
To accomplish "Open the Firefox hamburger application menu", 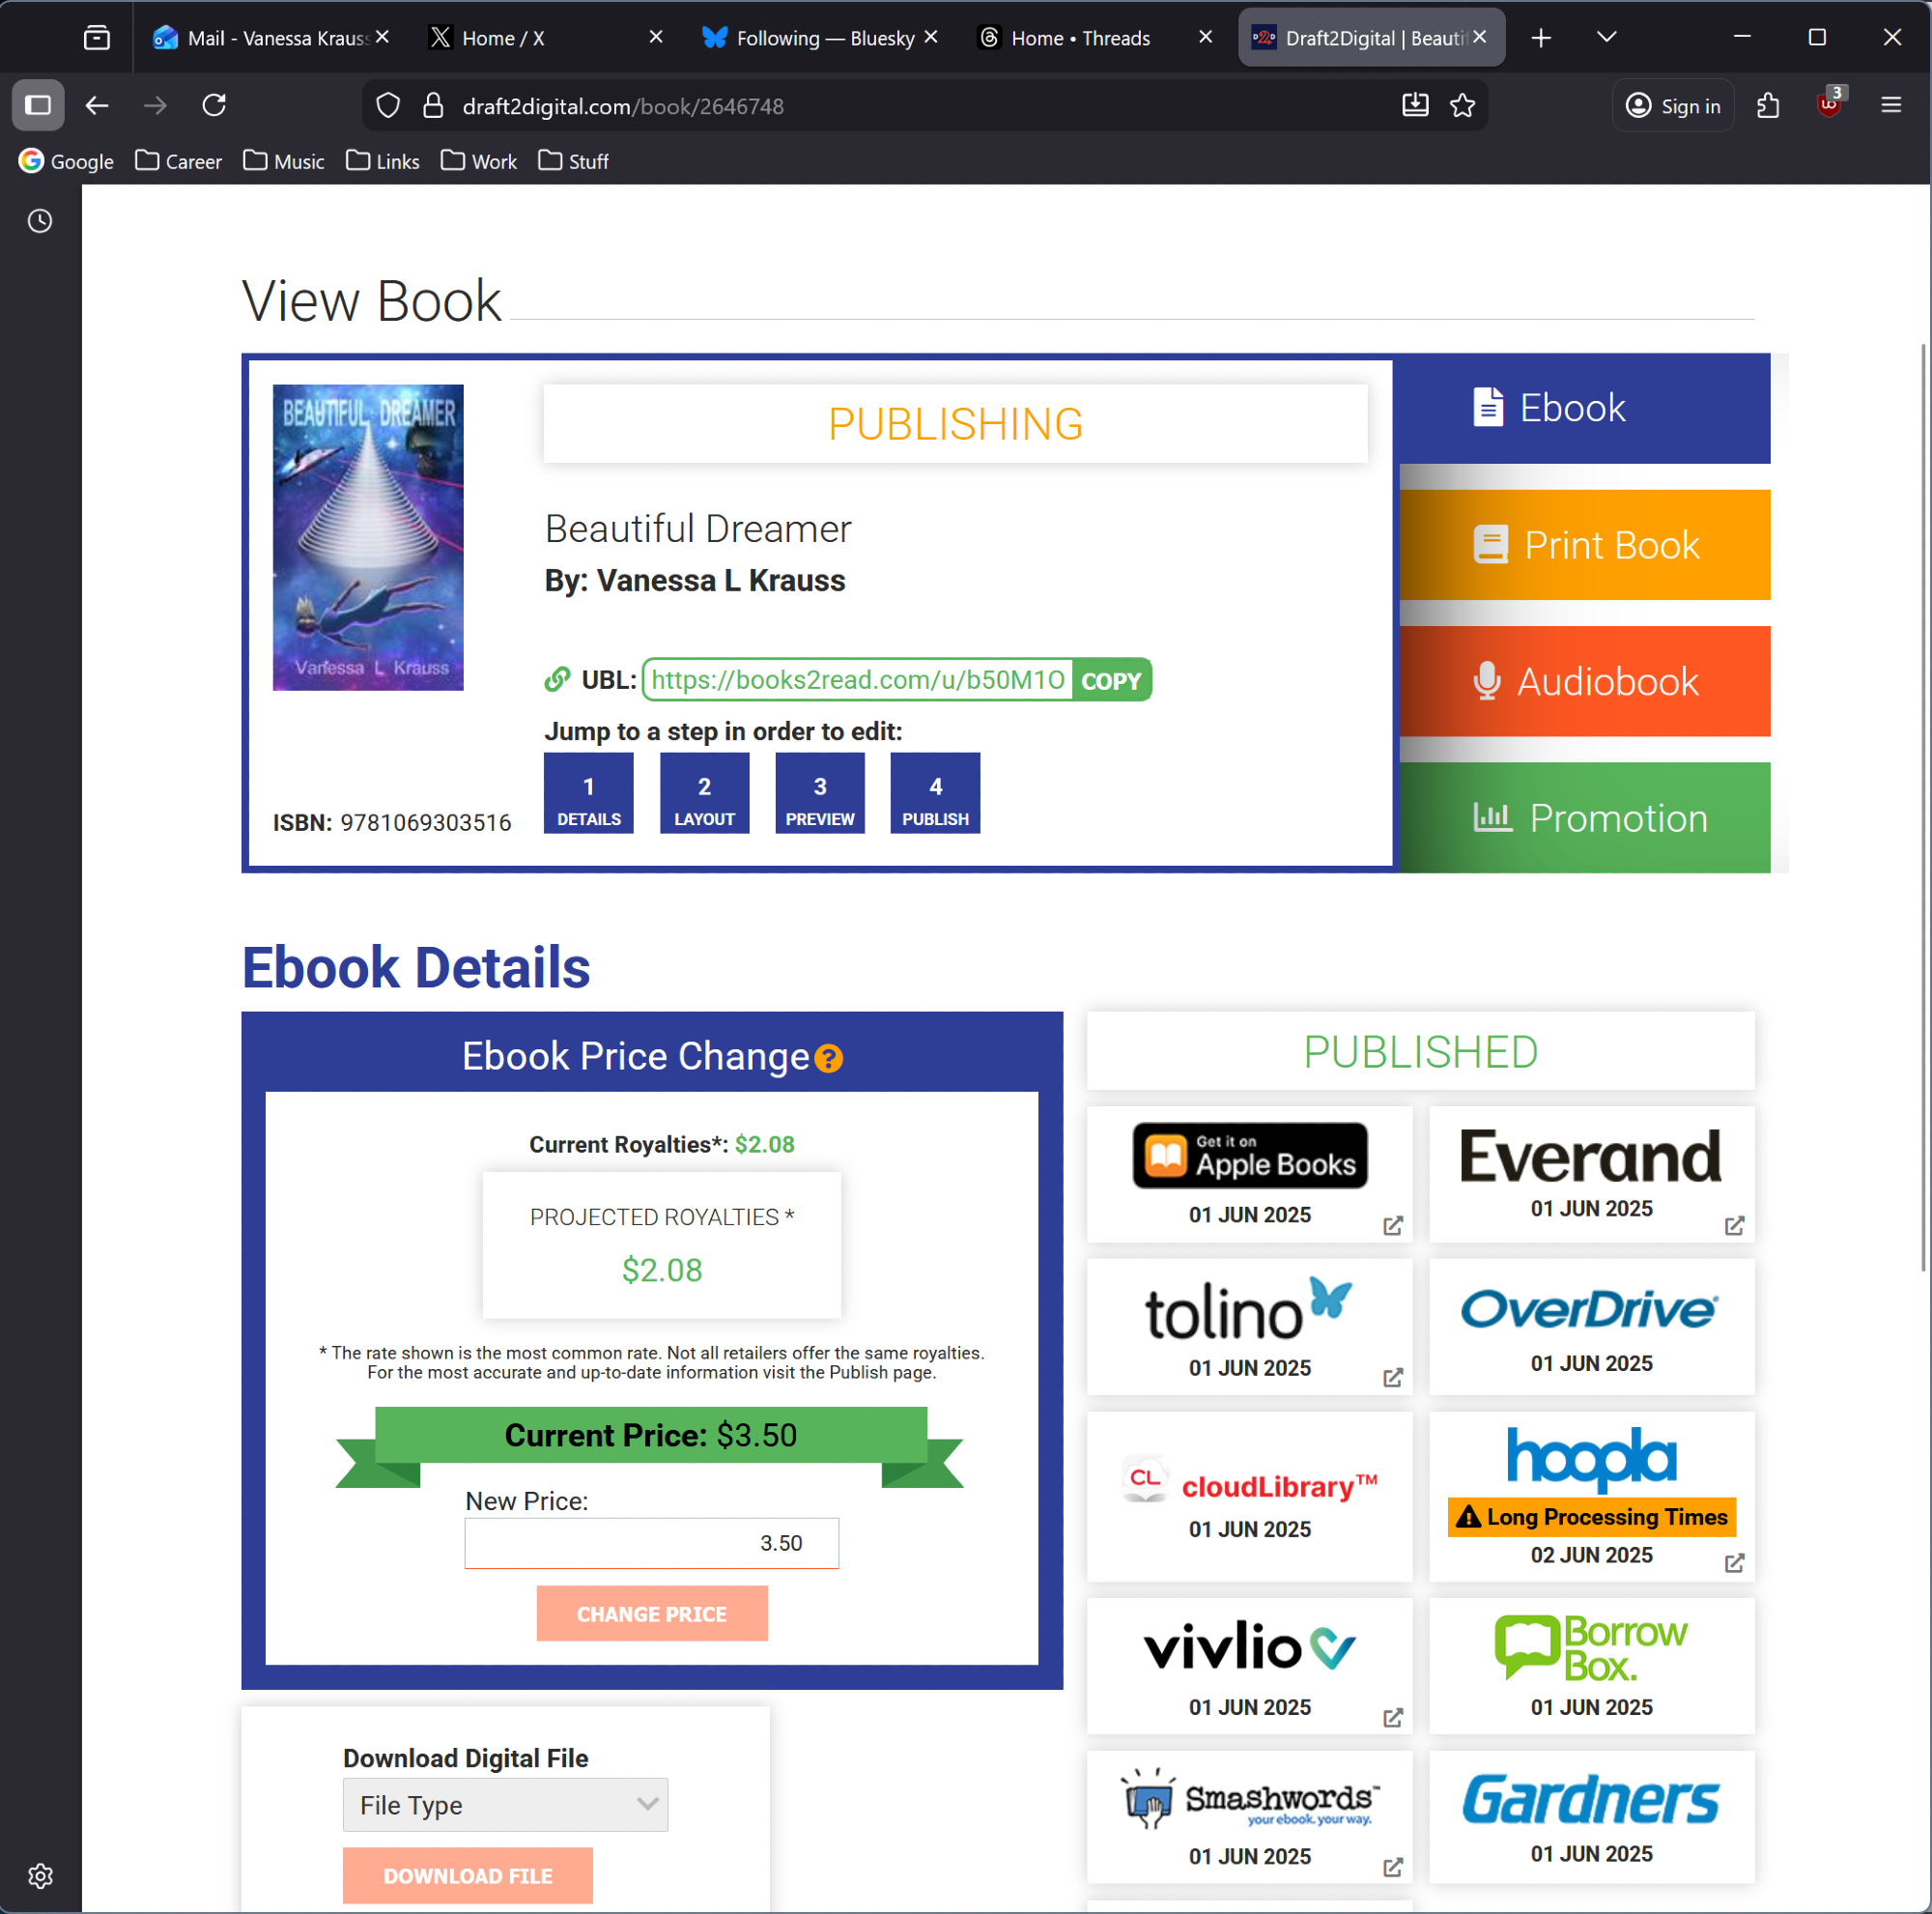I will pyautogui.click(x=1890, y=105).
